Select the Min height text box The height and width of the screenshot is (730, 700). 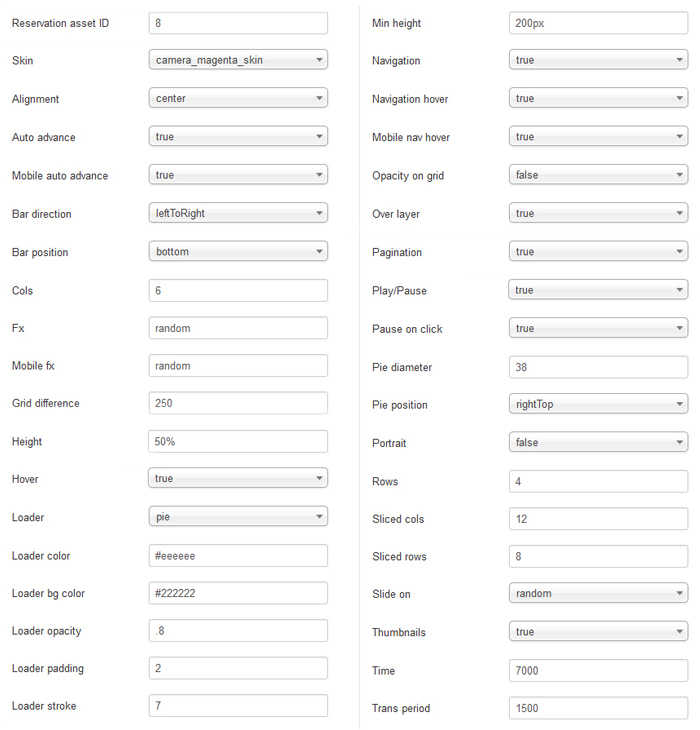[598, 22]
